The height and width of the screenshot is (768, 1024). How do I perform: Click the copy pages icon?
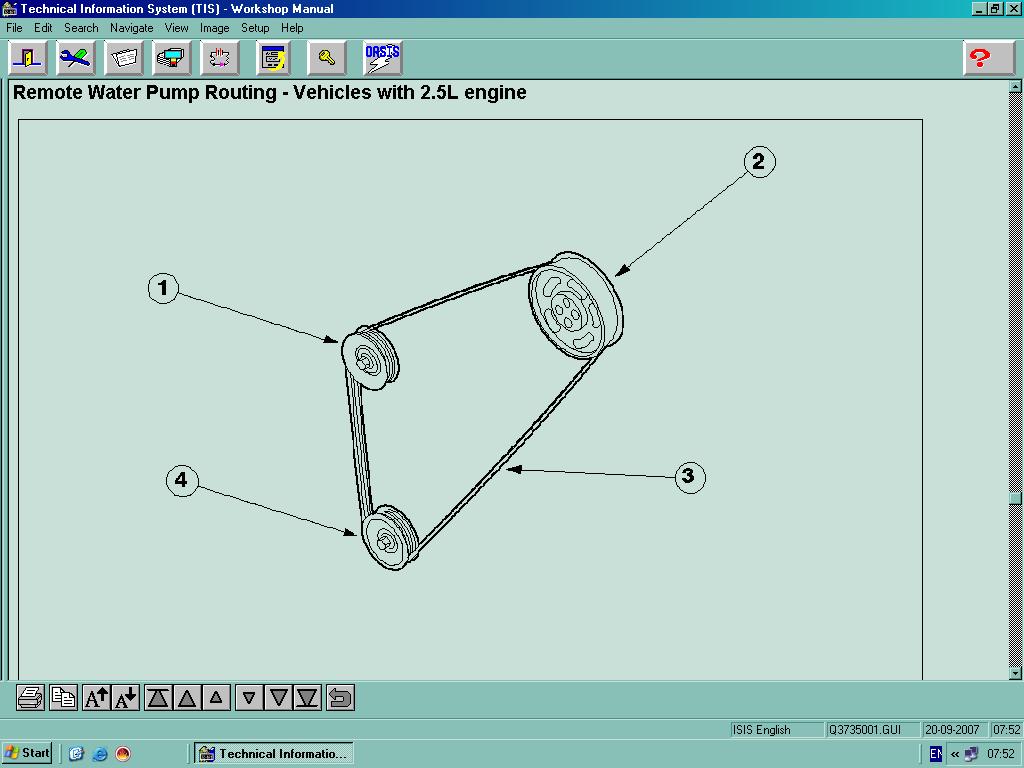(63, 697)
